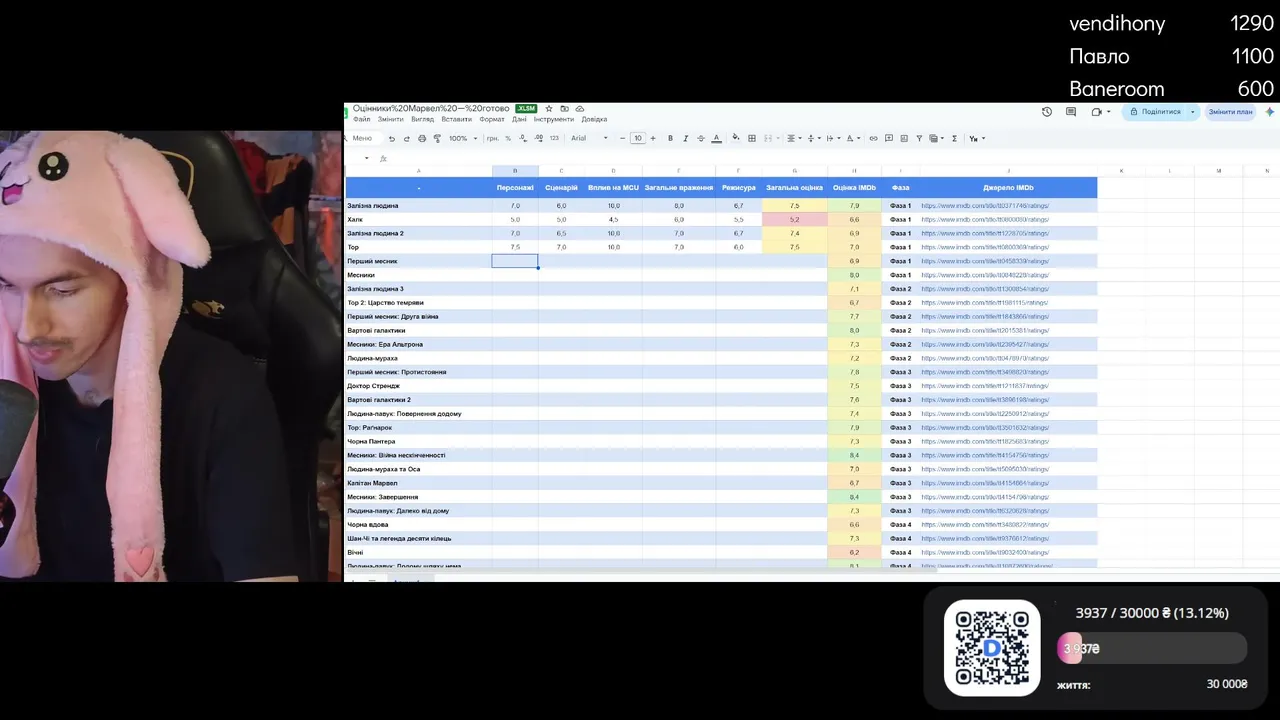Create a filter using funnel icon
Screen dimensions: 1280x720
(919, 138)
